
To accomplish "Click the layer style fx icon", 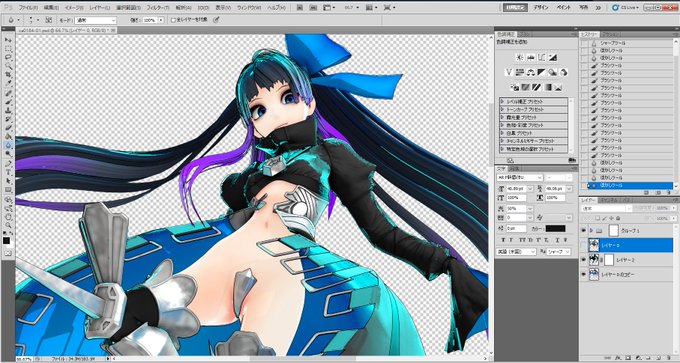I will pos(619,359).
